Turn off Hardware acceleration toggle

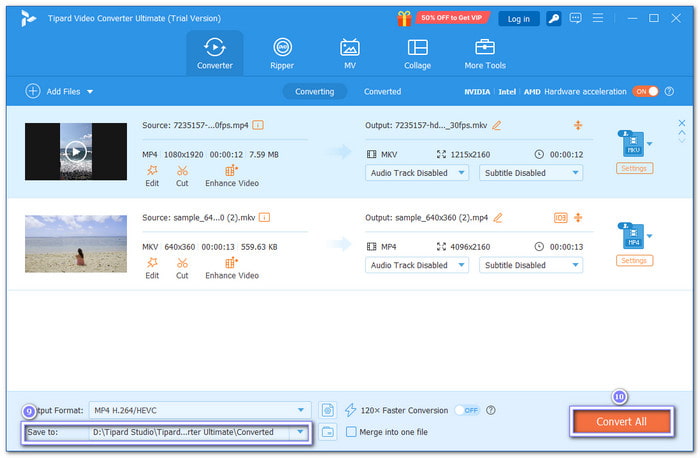click(645, 91)
